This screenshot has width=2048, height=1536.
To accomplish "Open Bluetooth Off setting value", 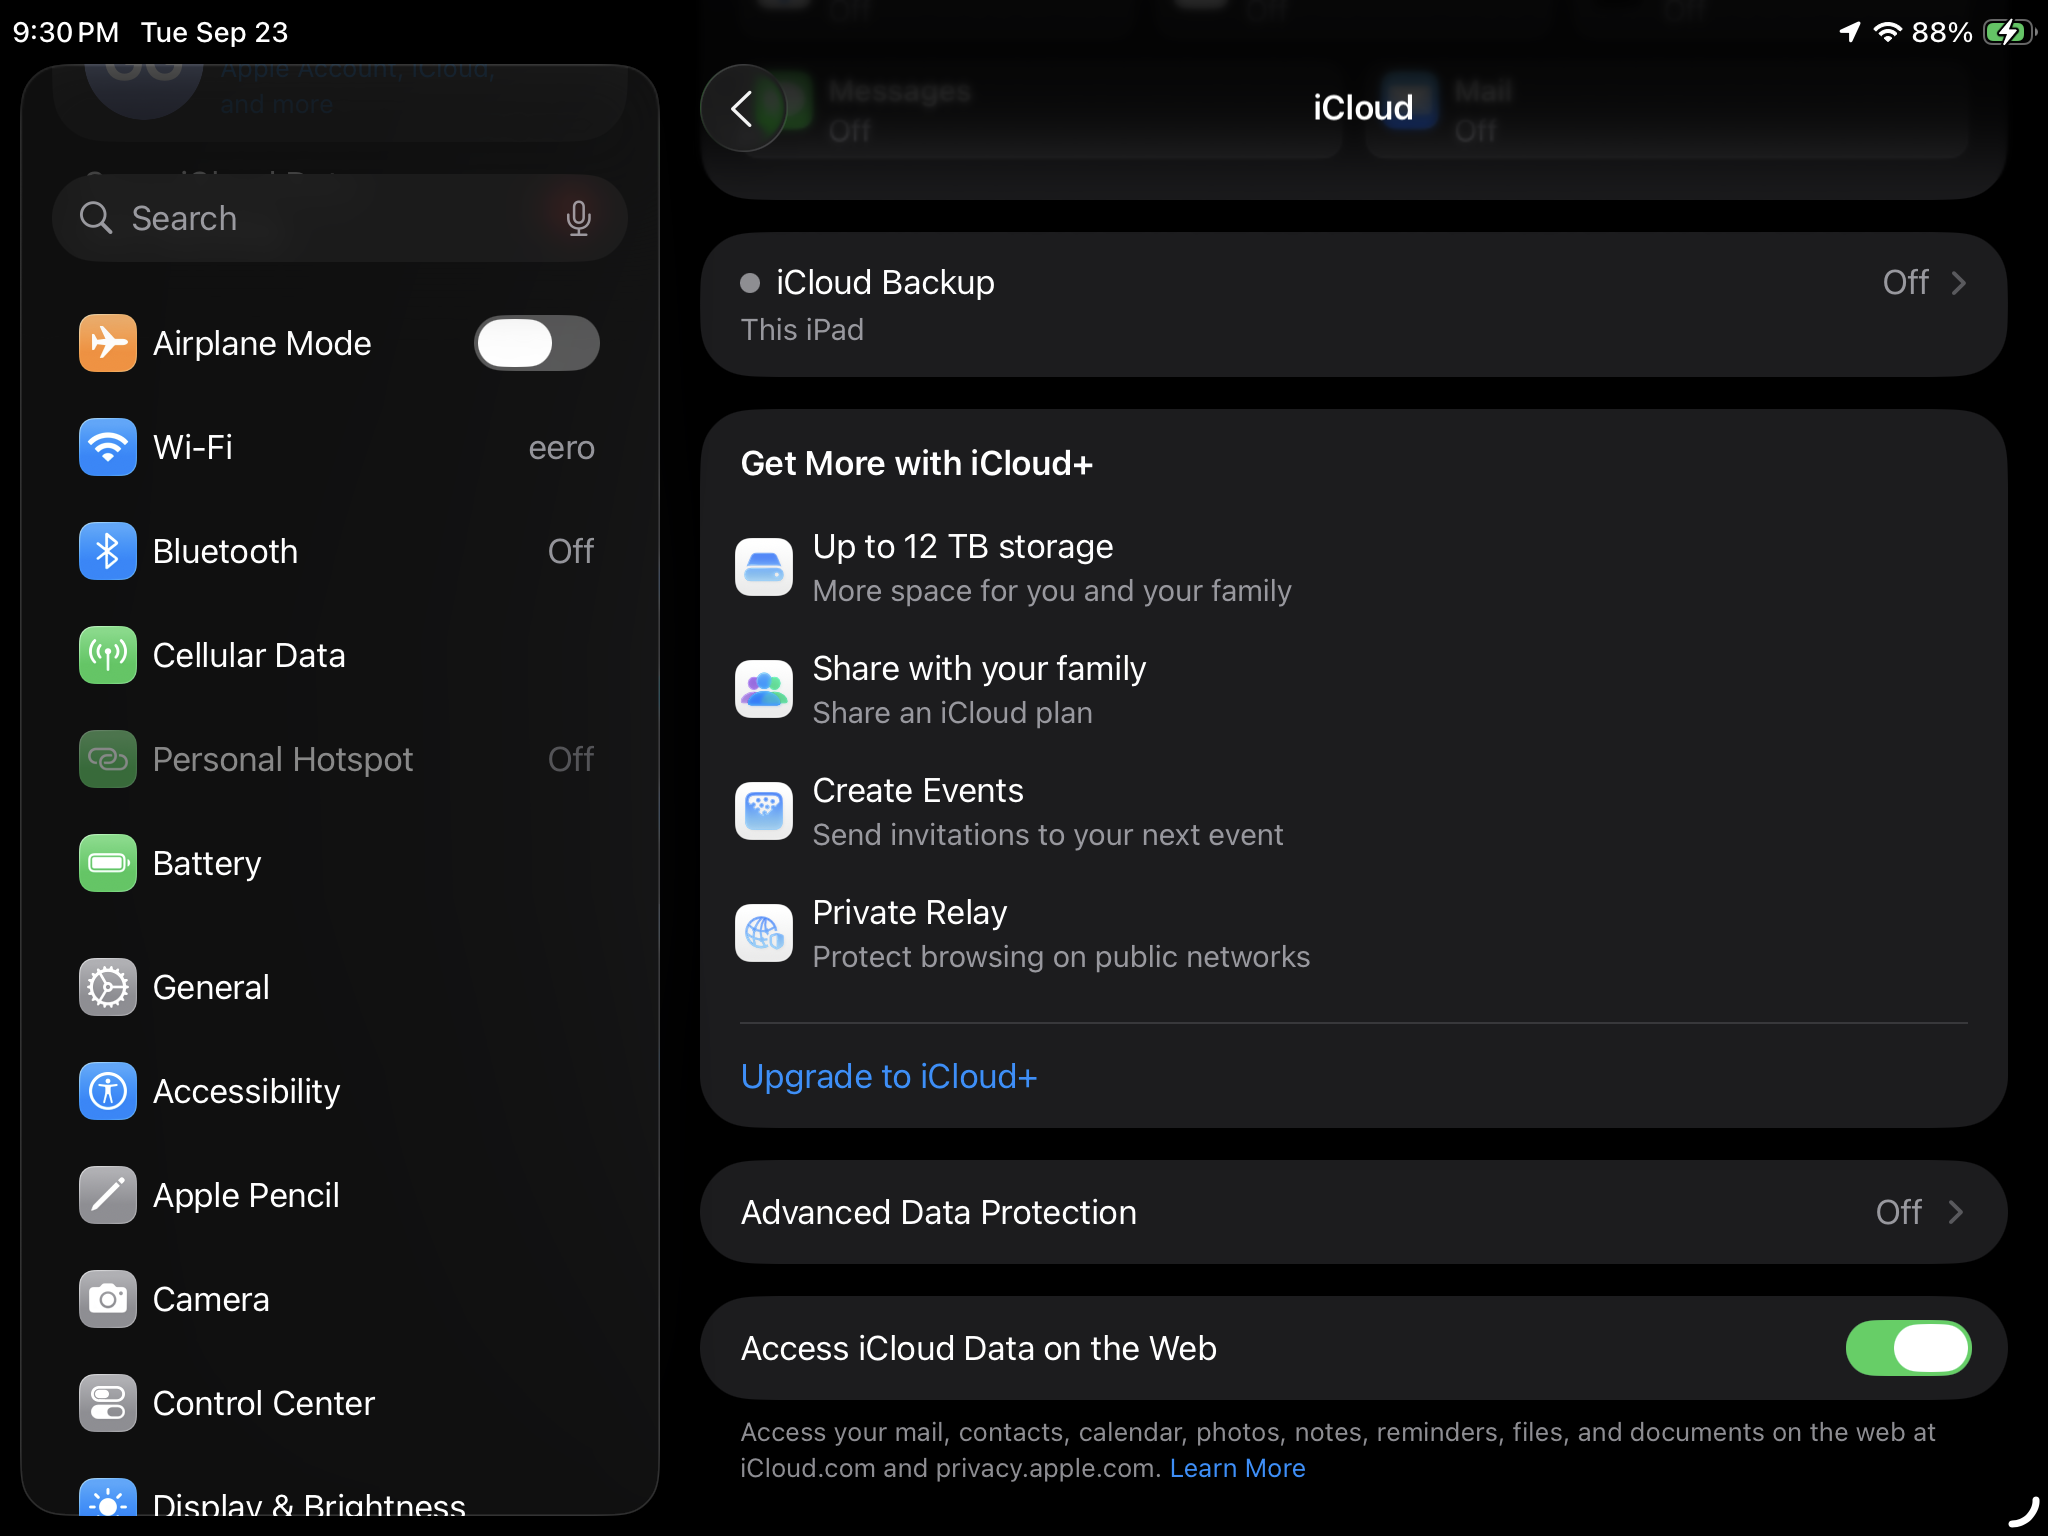I will (570, 551).
